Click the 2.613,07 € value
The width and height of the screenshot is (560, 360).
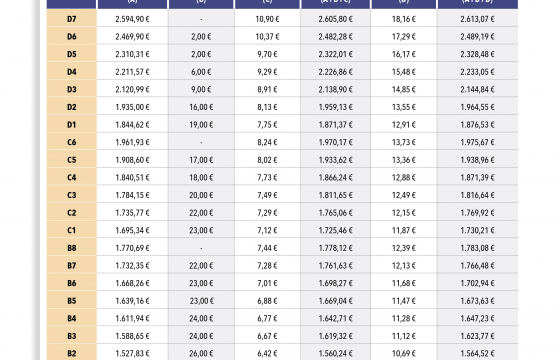click(477, 19)
